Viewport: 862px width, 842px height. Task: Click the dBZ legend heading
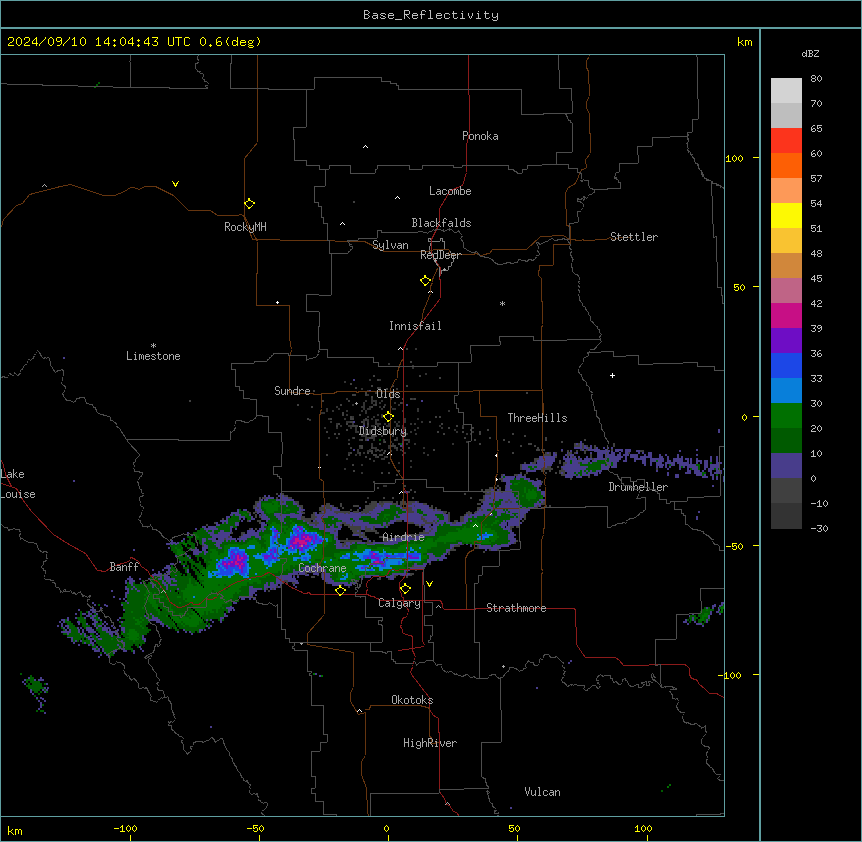pyautogui.click(x=810, y=53)
